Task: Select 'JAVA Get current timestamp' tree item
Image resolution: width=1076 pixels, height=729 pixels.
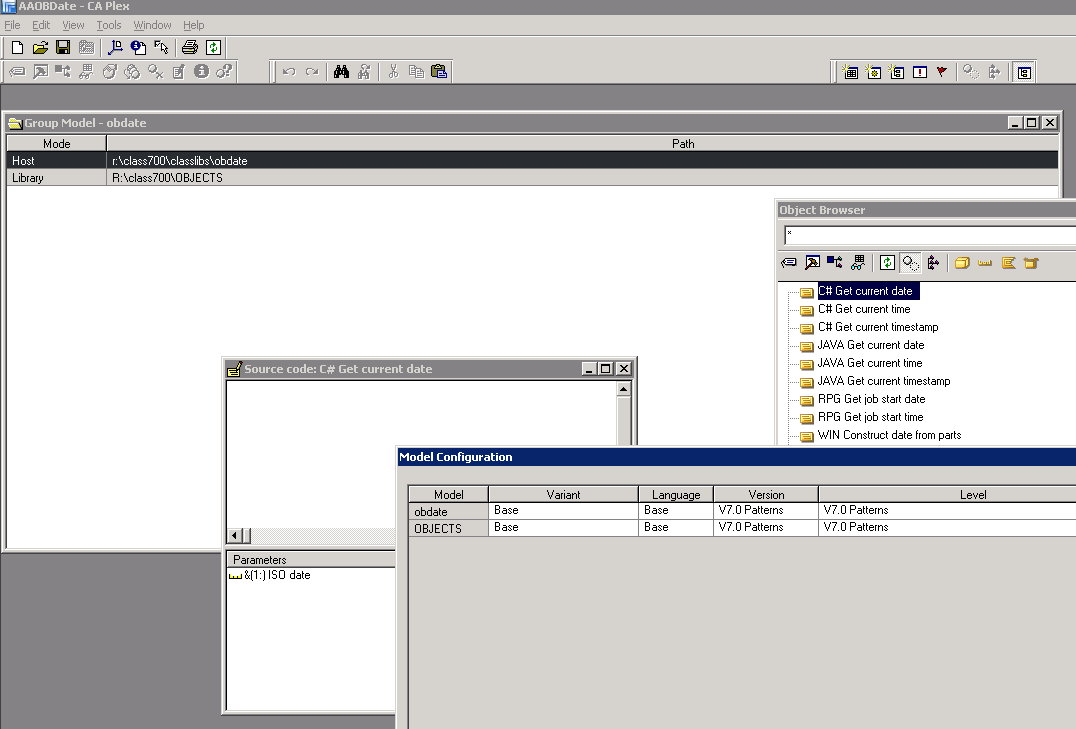Action: click(884, 381)
